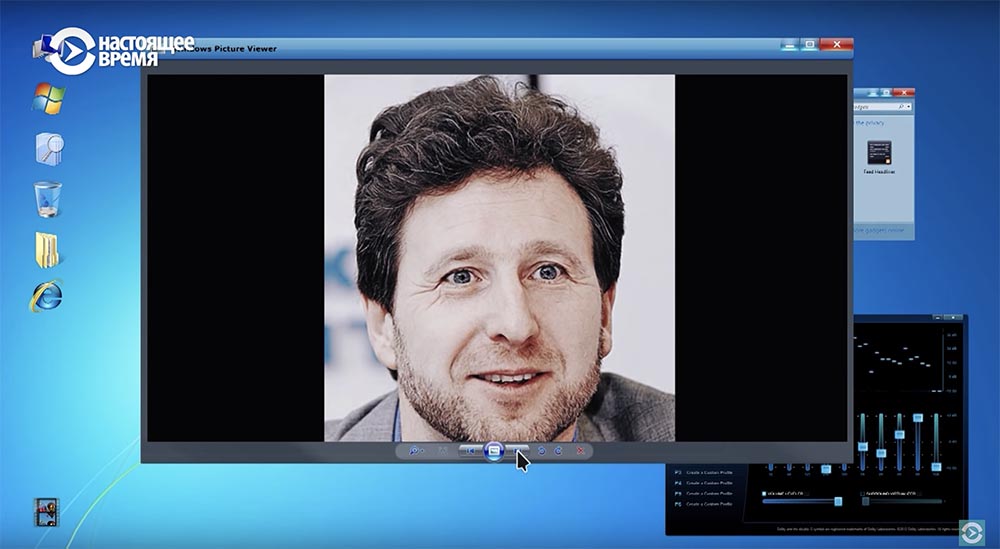Open the Recycle Bin desktop icon
1000x549 pixels.
pyautogui.click(x=48, y=198)
